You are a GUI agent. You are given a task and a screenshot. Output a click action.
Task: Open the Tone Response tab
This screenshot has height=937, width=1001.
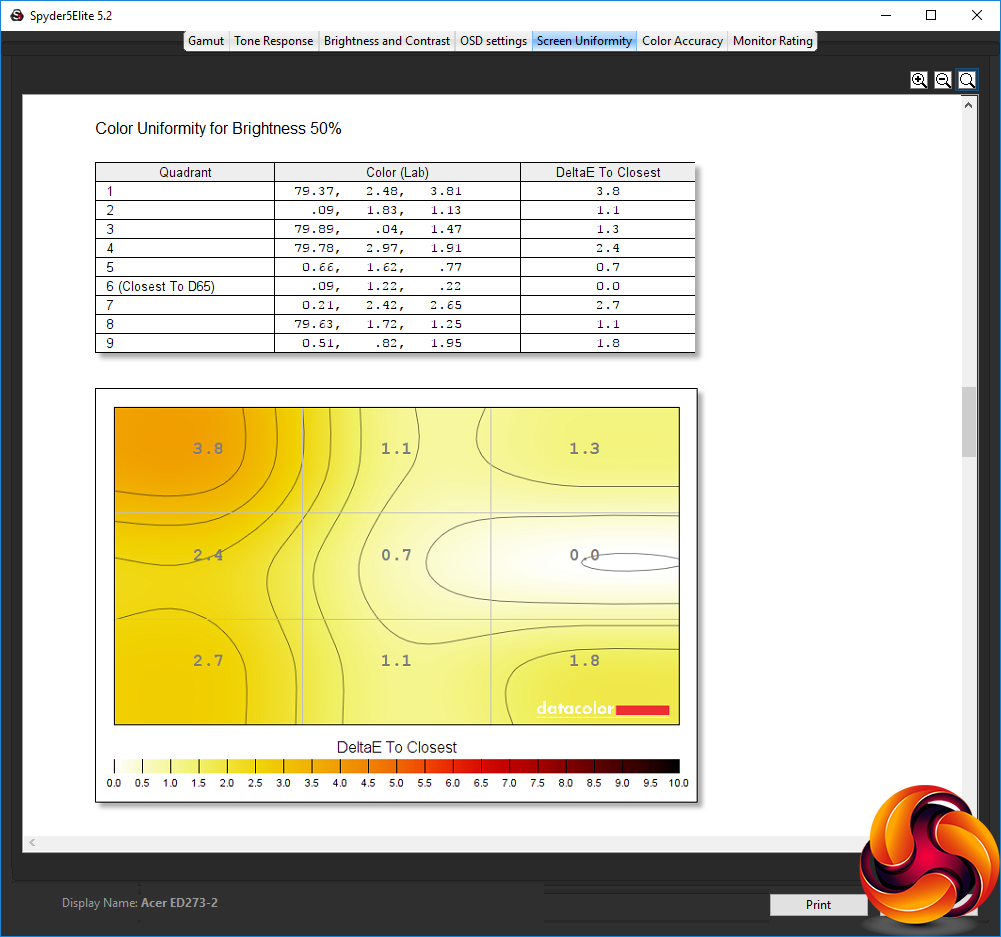[x=273, y=41]
